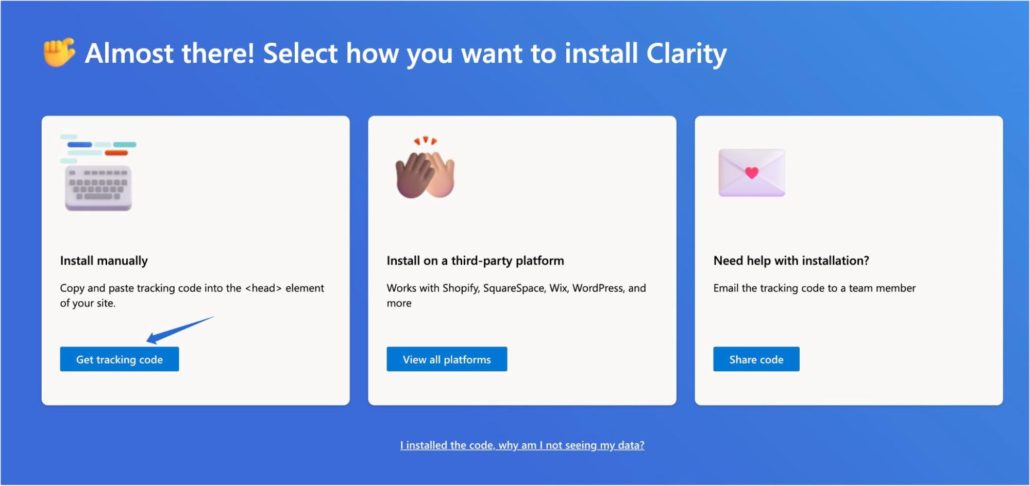Screen dimensions: 1030x486
Task: Click the blue arrow pointing at Get tracking code
Action: pyautogui.click(x=178, y=327)
